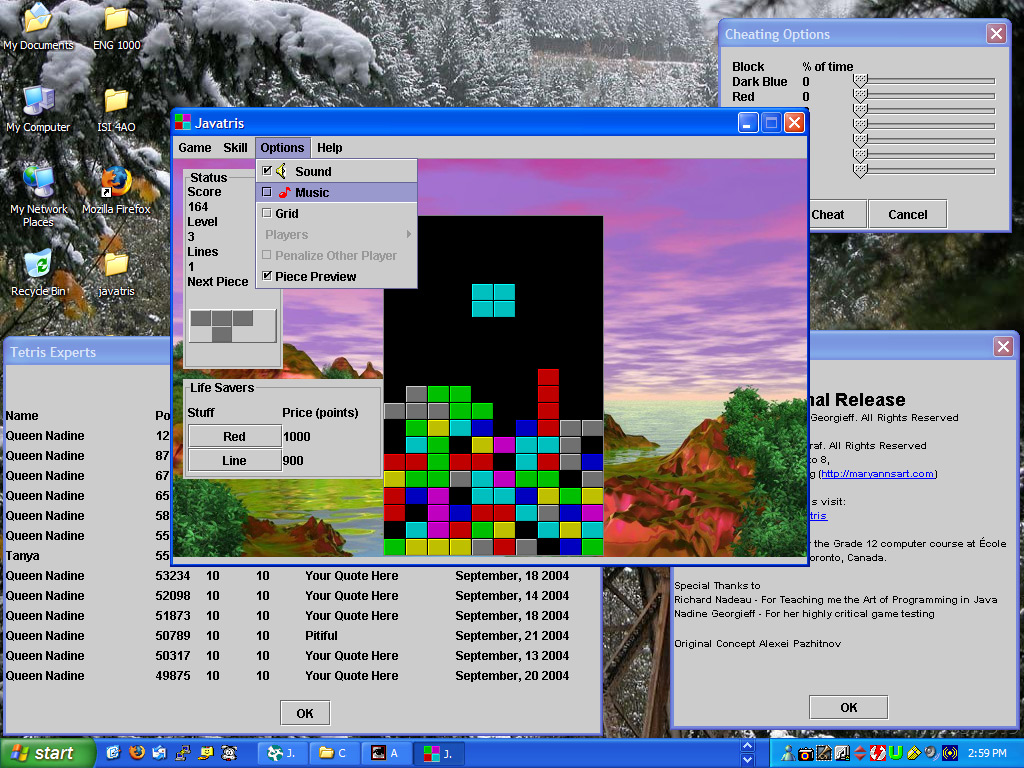This screenshot has width=1024, height=768.
Task: Close the Options menu
Action: tap(282, 148)
